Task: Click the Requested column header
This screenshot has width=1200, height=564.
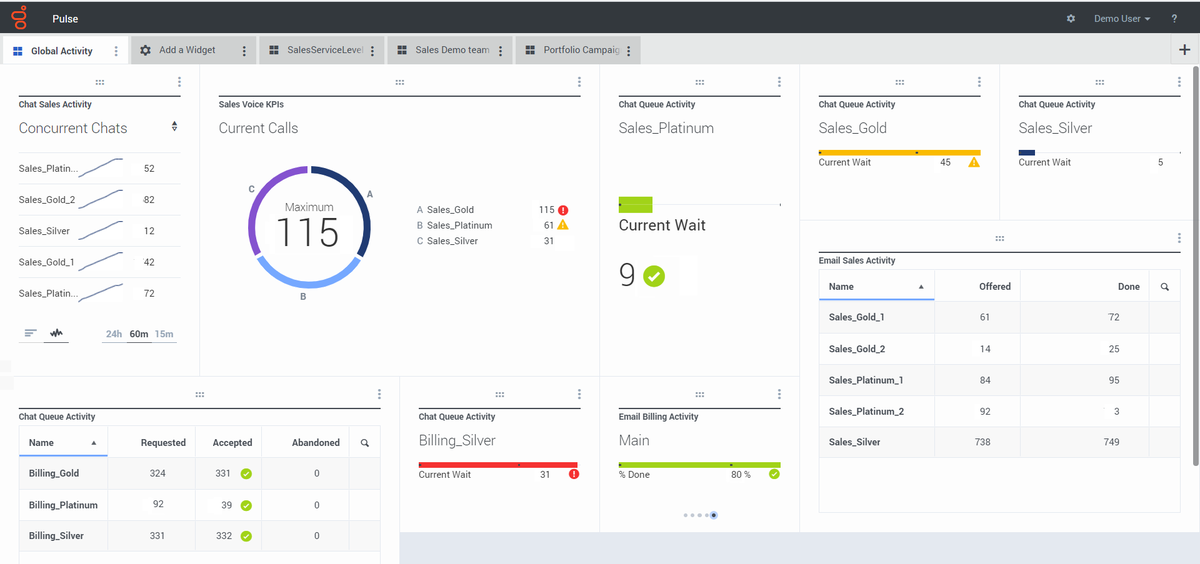Action: [163, 443]
